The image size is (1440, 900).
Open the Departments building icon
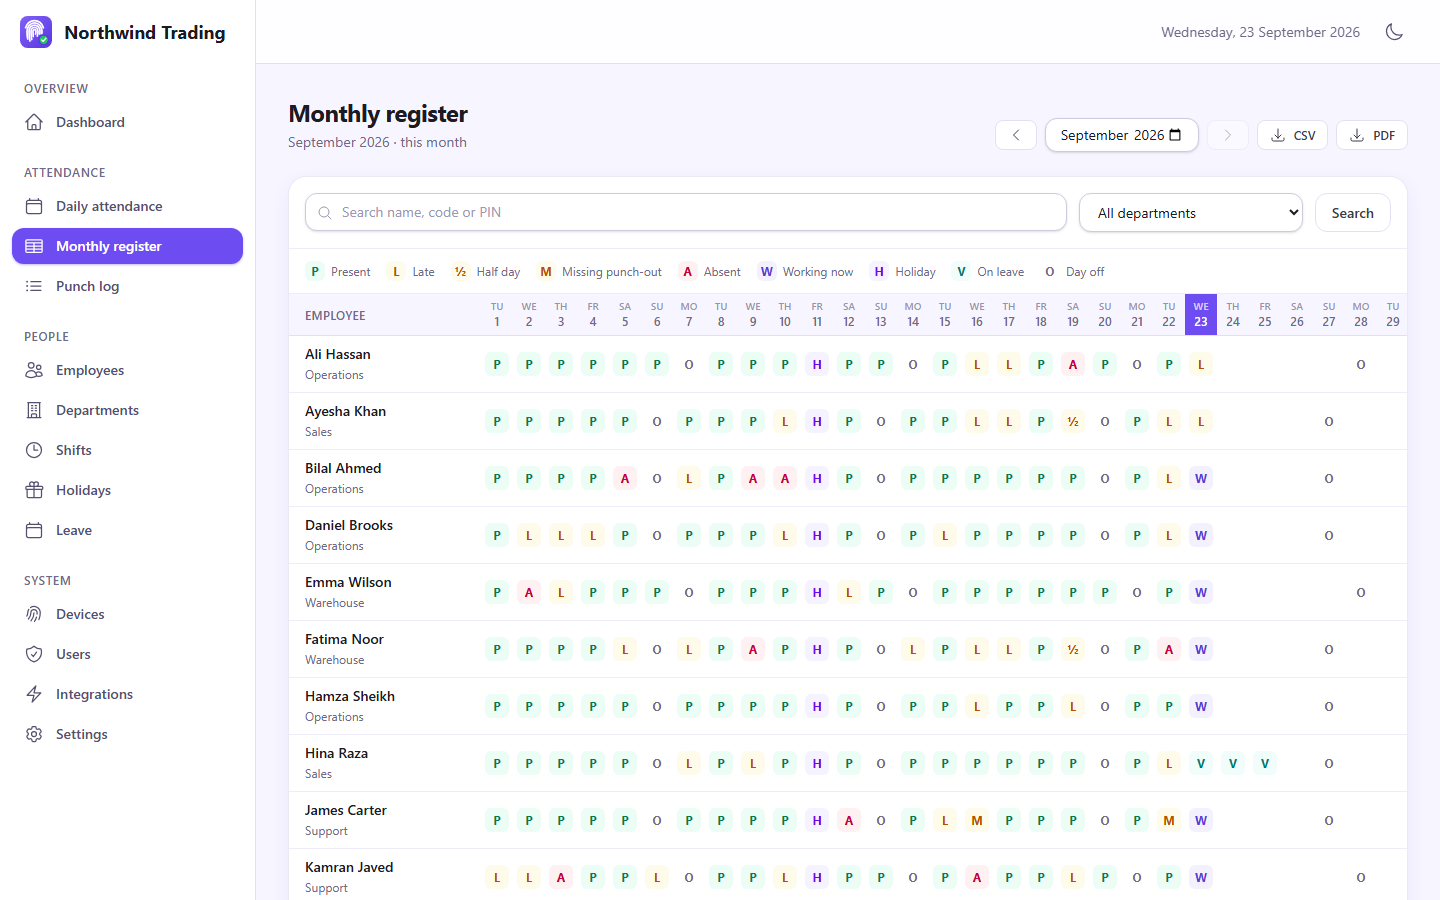(34, 410)
